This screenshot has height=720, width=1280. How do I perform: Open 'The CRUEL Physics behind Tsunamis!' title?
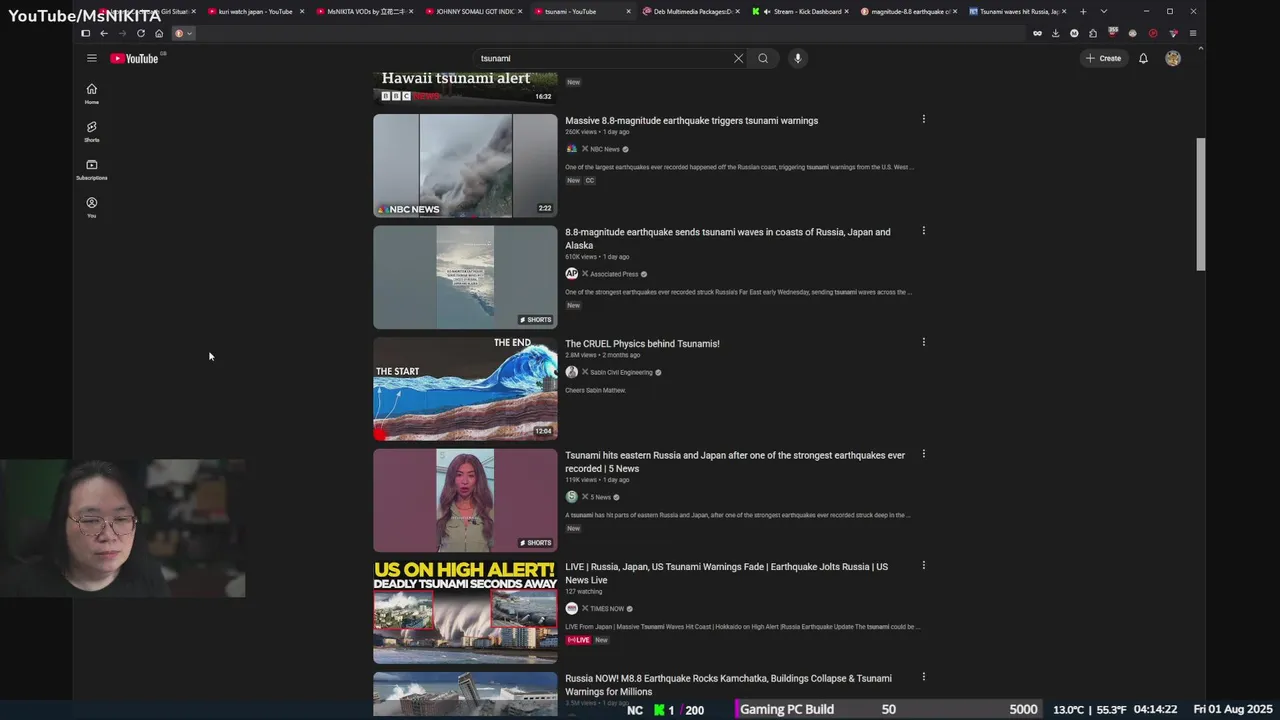642,344
